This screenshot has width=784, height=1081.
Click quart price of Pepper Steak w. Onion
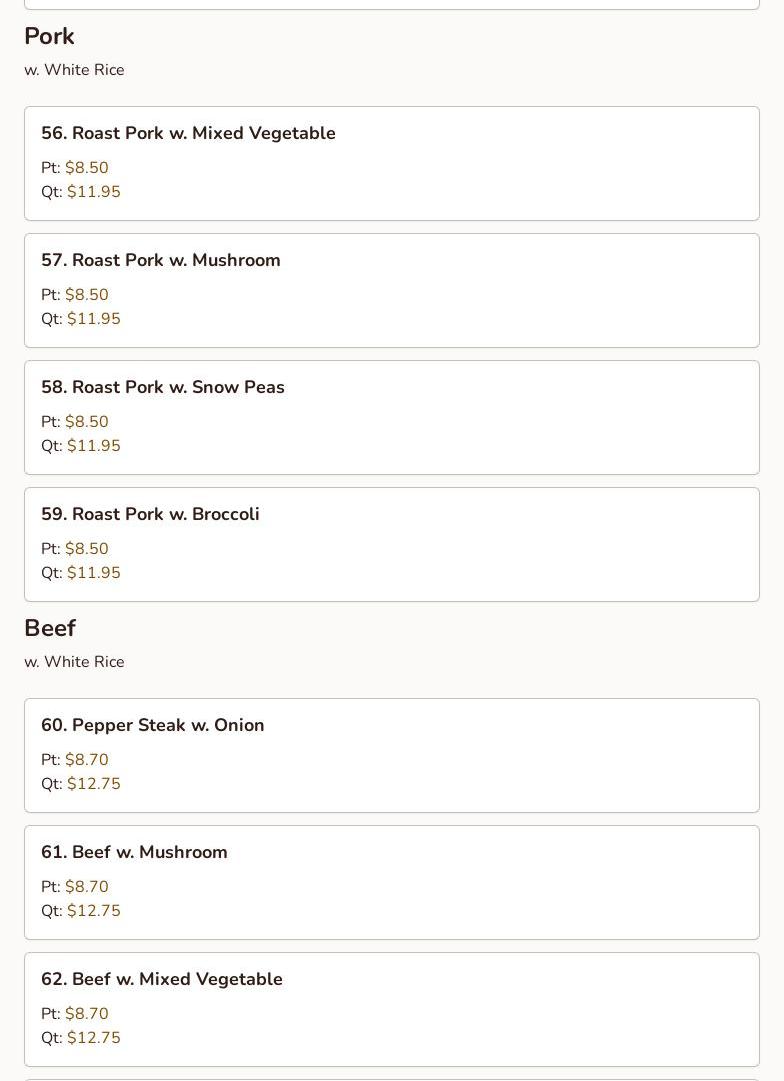(x=94, y=783)
